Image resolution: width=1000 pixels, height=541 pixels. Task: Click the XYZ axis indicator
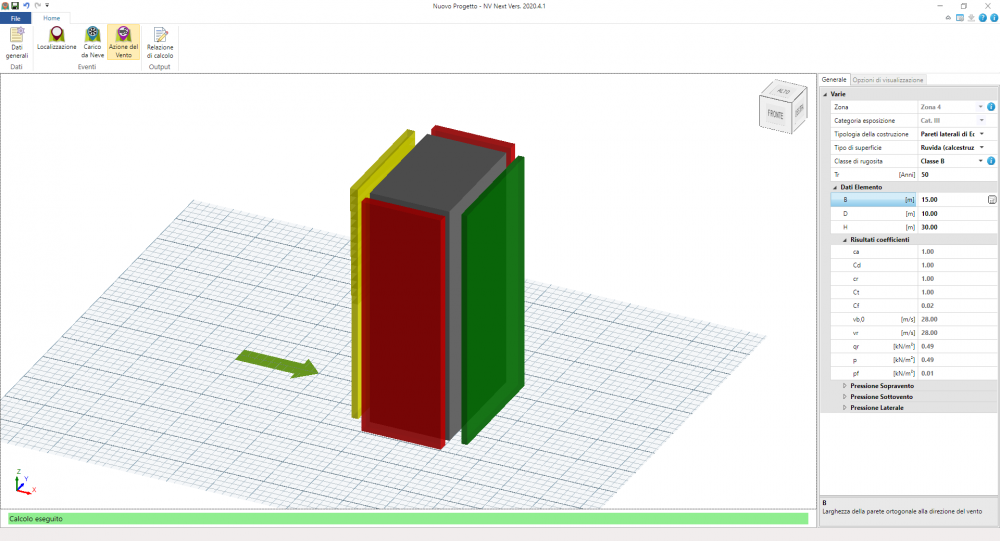(x=24, y=482)
